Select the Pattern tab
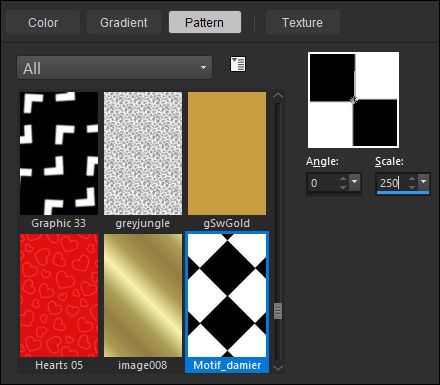 click(x=205, y=23)
